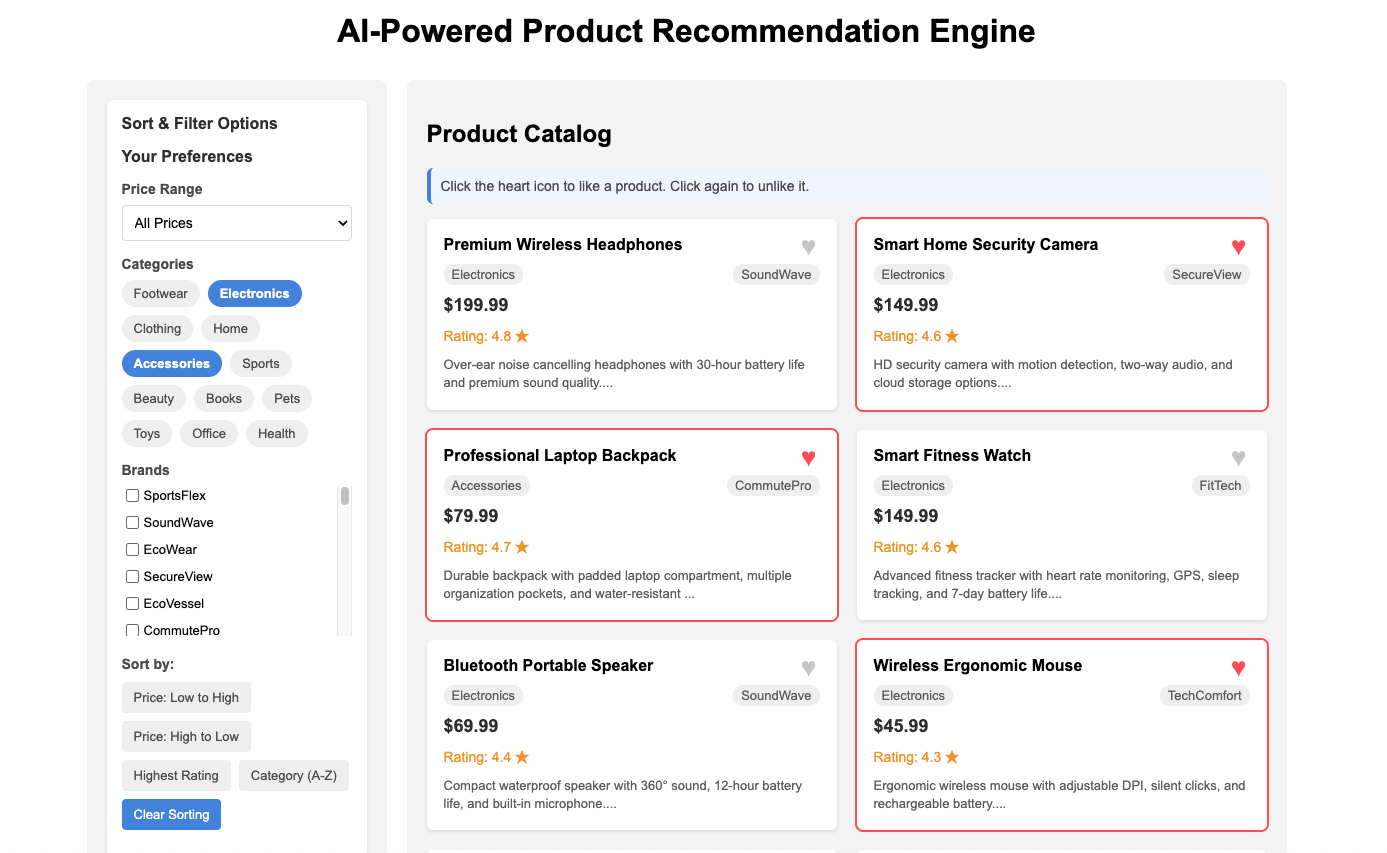The image size is (1387, 853).
Task: Click Rating: 4.4 on speaker card
Action: tap(486, 757)
